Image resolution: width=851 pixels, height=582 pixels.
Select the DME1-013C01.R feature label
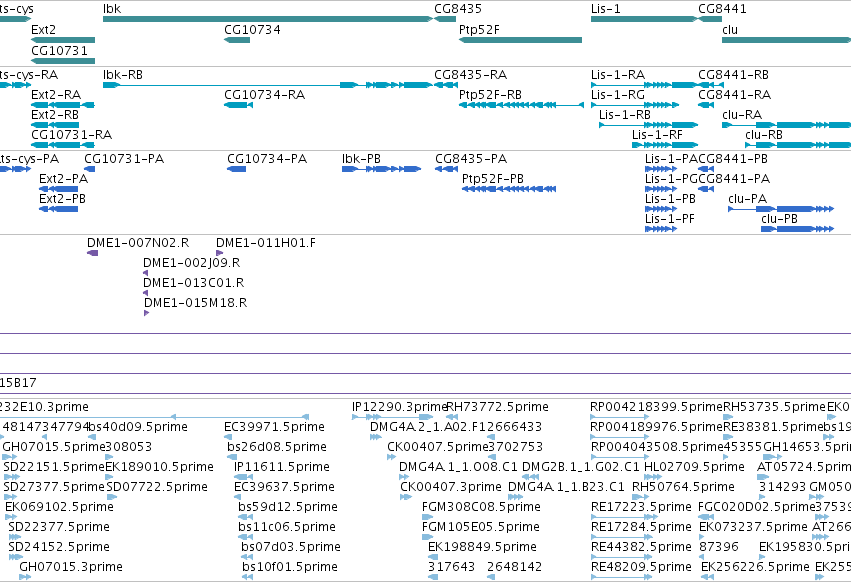click(194, 283)
